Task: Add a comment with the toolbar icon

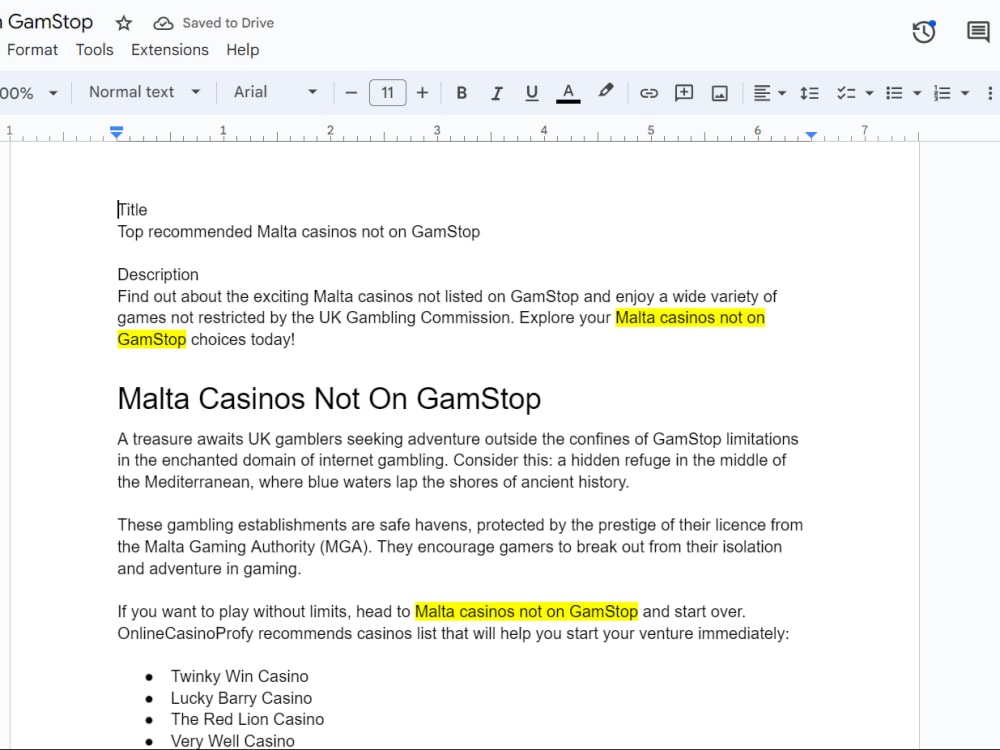Action: [684, 93]
